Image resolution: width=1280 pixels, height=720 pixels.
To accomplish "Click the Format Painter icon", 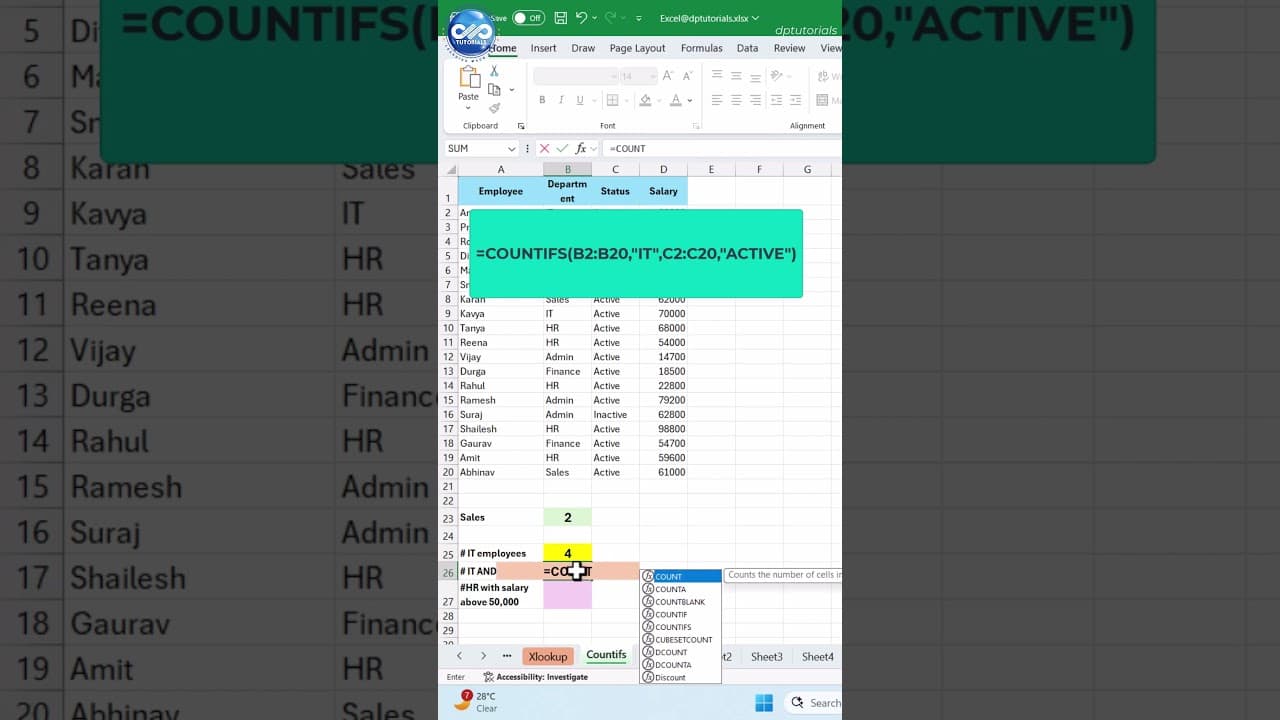I will coord(495,107).
